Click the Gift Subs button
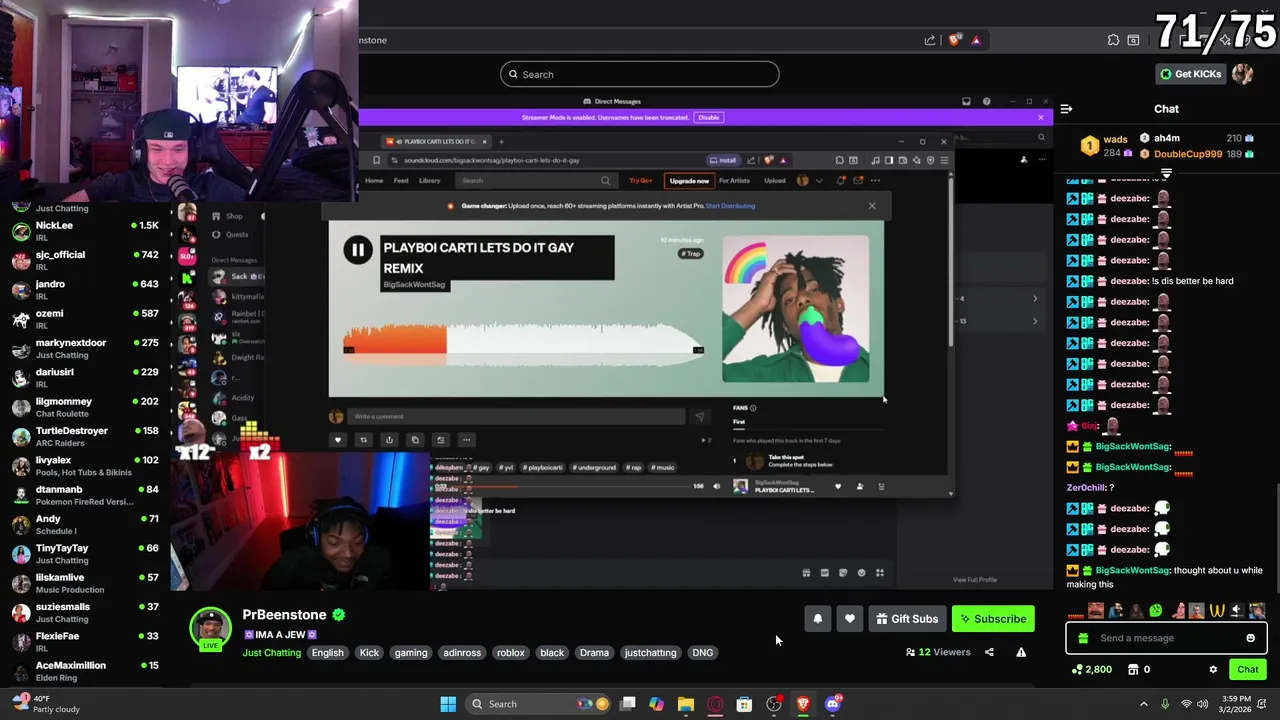1280x720 pixels. click(907, 619)
